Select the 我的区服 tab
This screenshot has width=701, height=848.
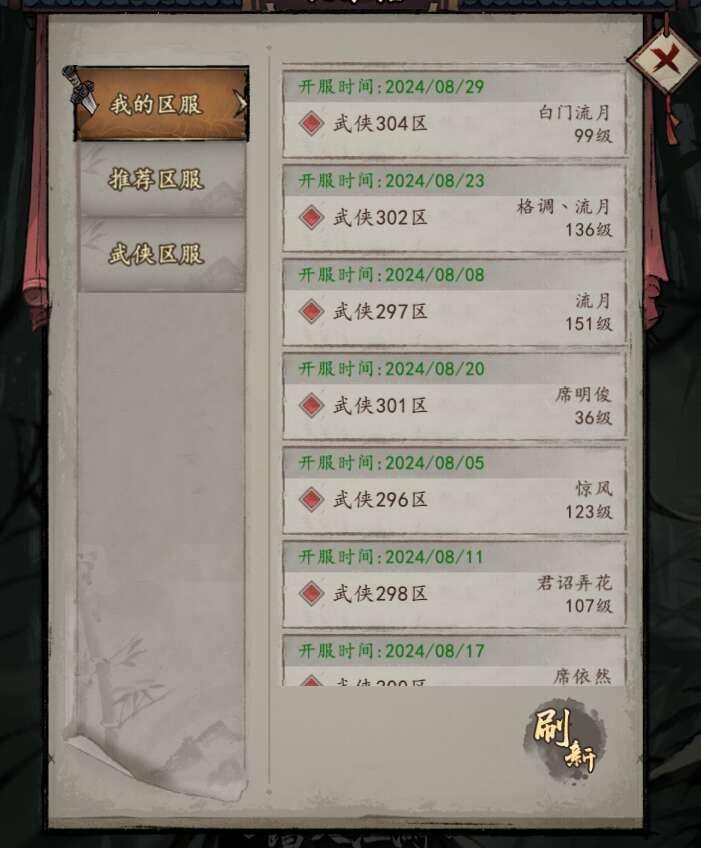coord(162,104)
